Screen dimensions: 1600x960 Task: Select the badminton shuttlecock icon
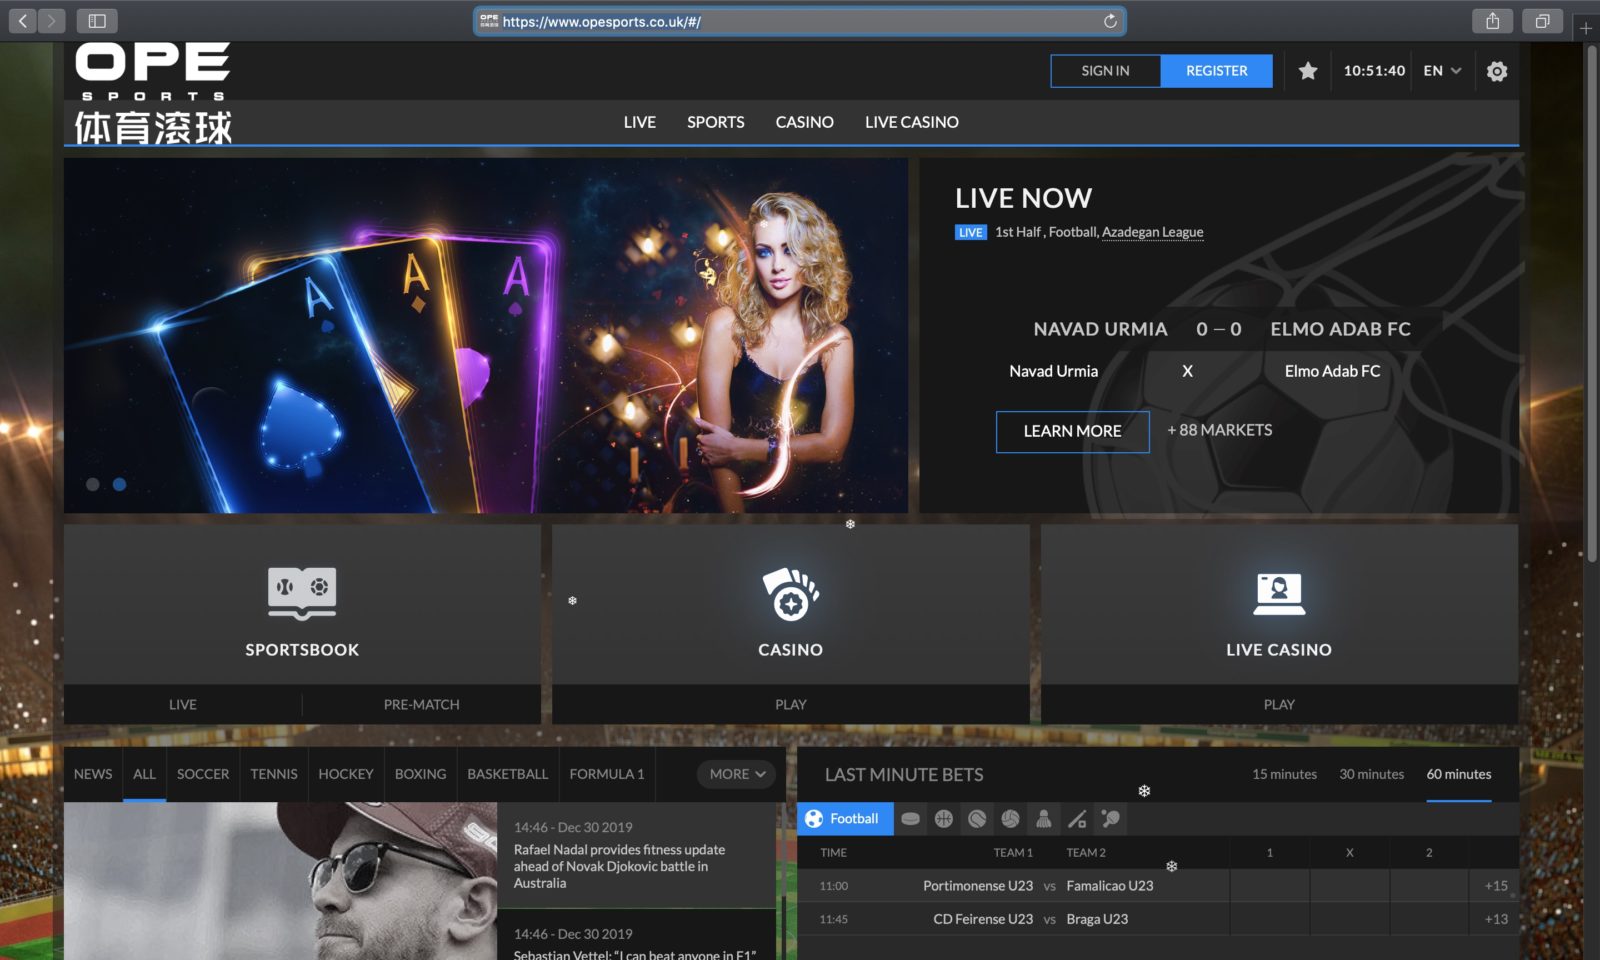click(1044, 819)
